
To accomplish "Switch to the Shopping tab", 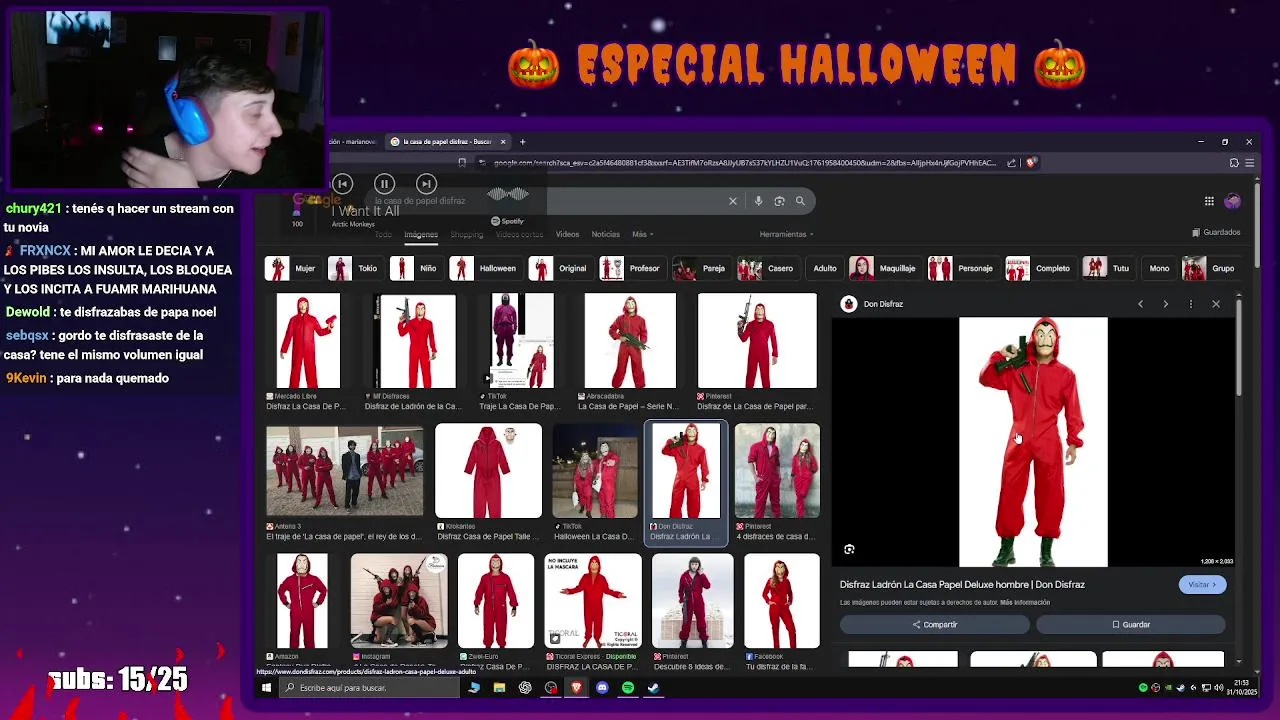I will [x=466, y=234].
